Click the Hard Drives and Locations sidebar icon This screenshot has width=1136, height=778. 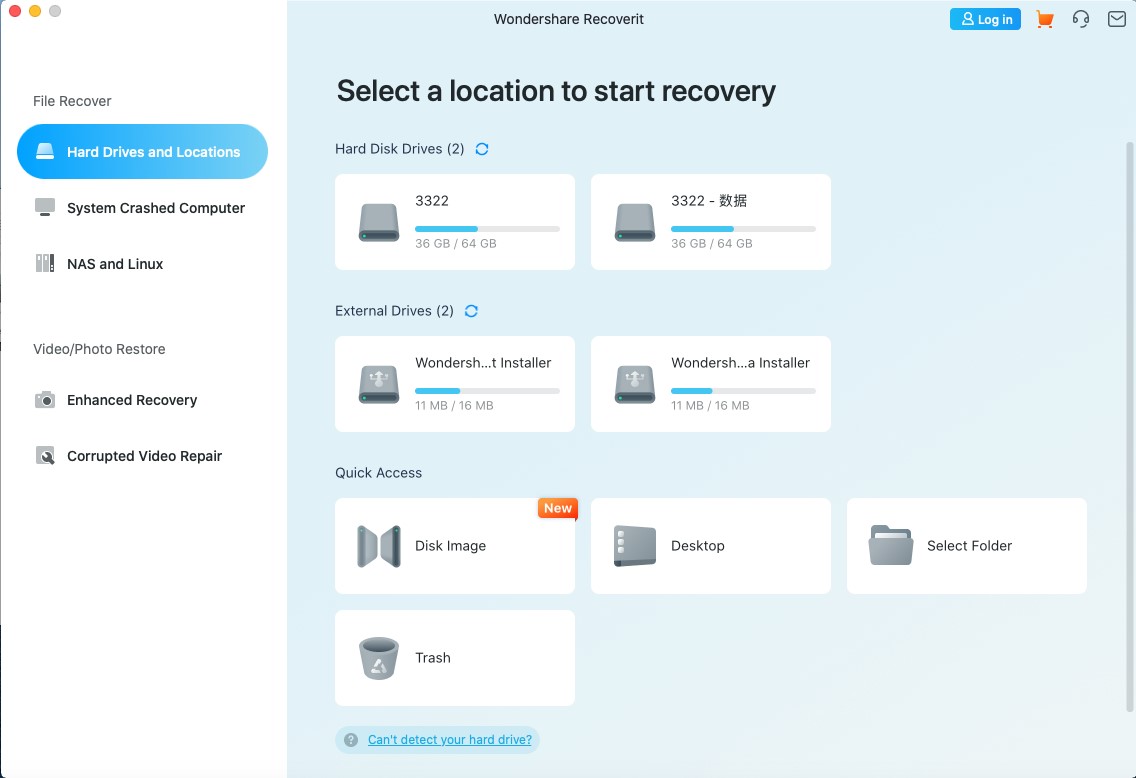point(45,151)
